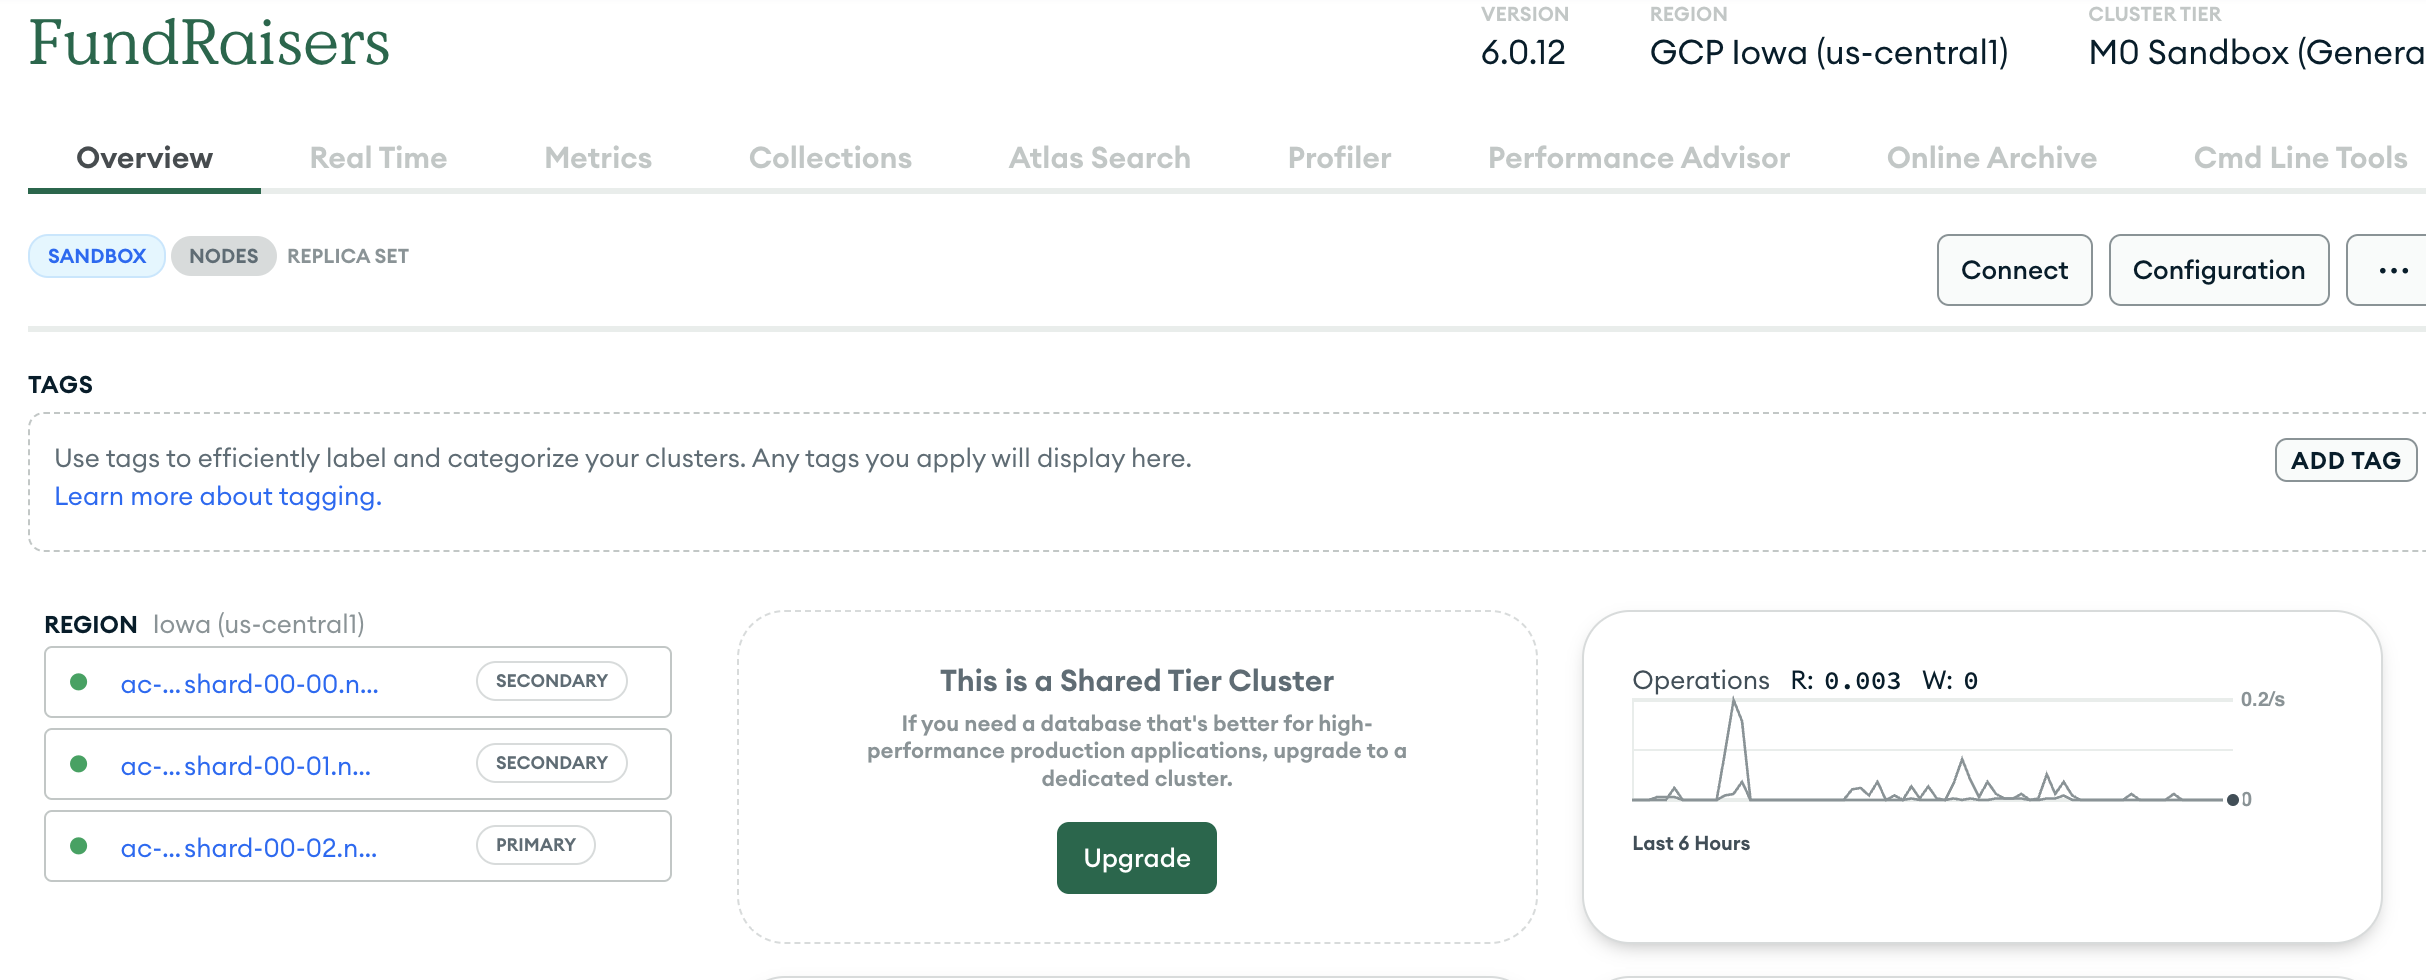Click the version value 6.0.12
The height and width of the screenshot is (980, 2426).
[1523, 52]
